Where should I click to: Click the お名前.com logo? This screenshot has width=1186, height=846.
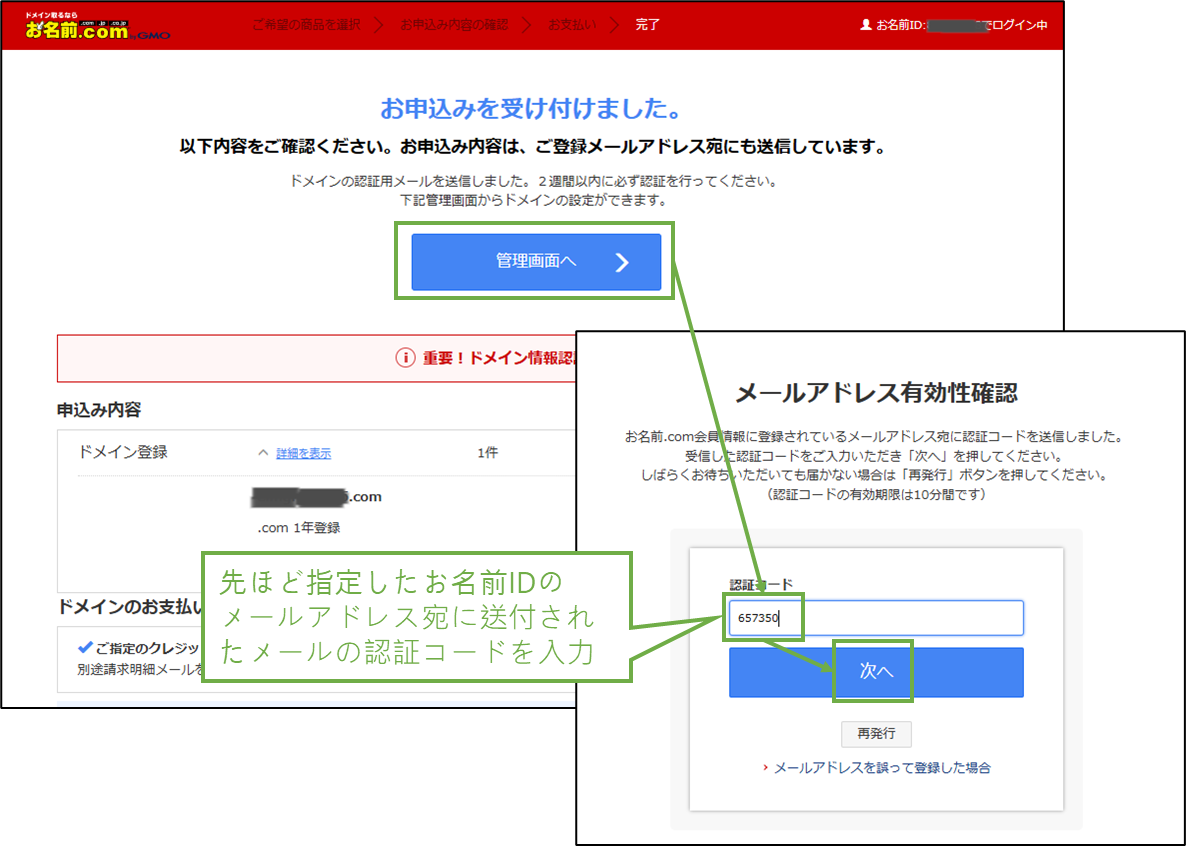coord(97,26)
